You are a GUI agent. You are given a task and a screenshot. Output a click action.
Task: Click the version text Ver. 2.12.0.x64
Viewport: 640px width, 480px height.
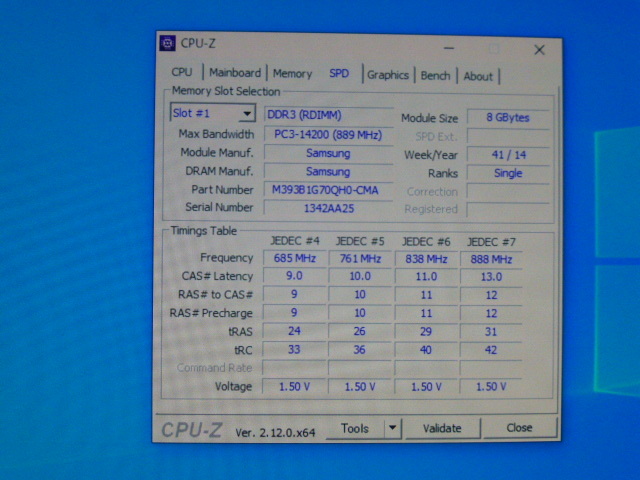[x=275, y=432]
